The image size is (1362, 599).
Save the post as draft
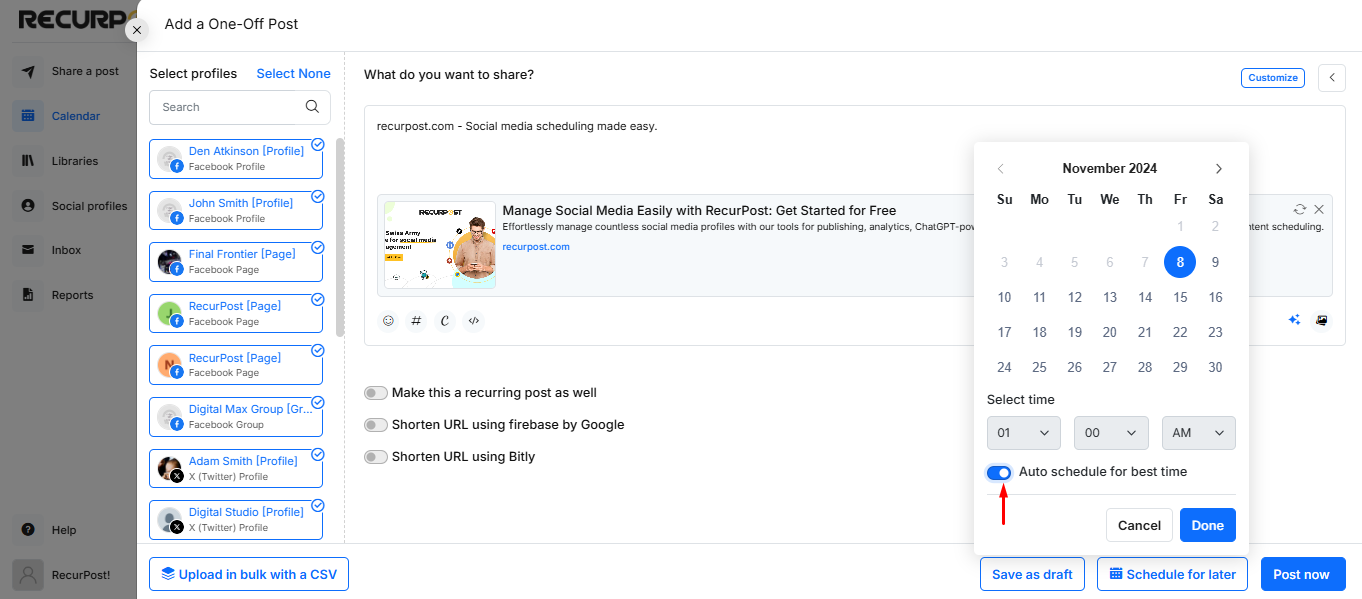(1032, 574)
